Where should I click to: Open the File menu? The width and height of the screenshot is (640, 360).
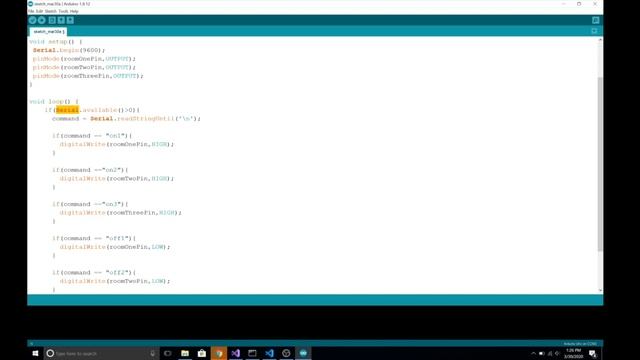tap(31, 11)
